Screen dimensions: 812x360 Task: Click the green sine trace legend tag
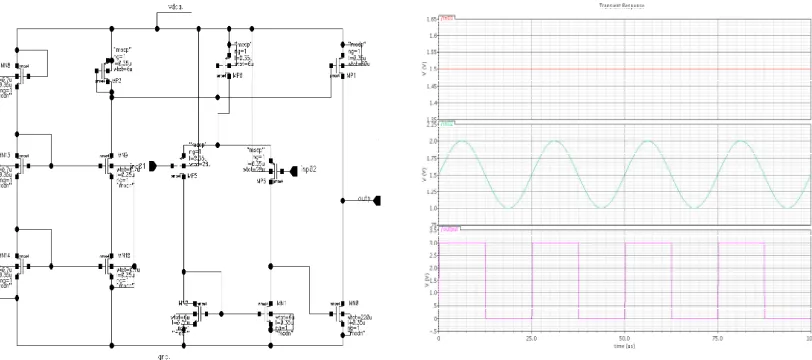446,124
